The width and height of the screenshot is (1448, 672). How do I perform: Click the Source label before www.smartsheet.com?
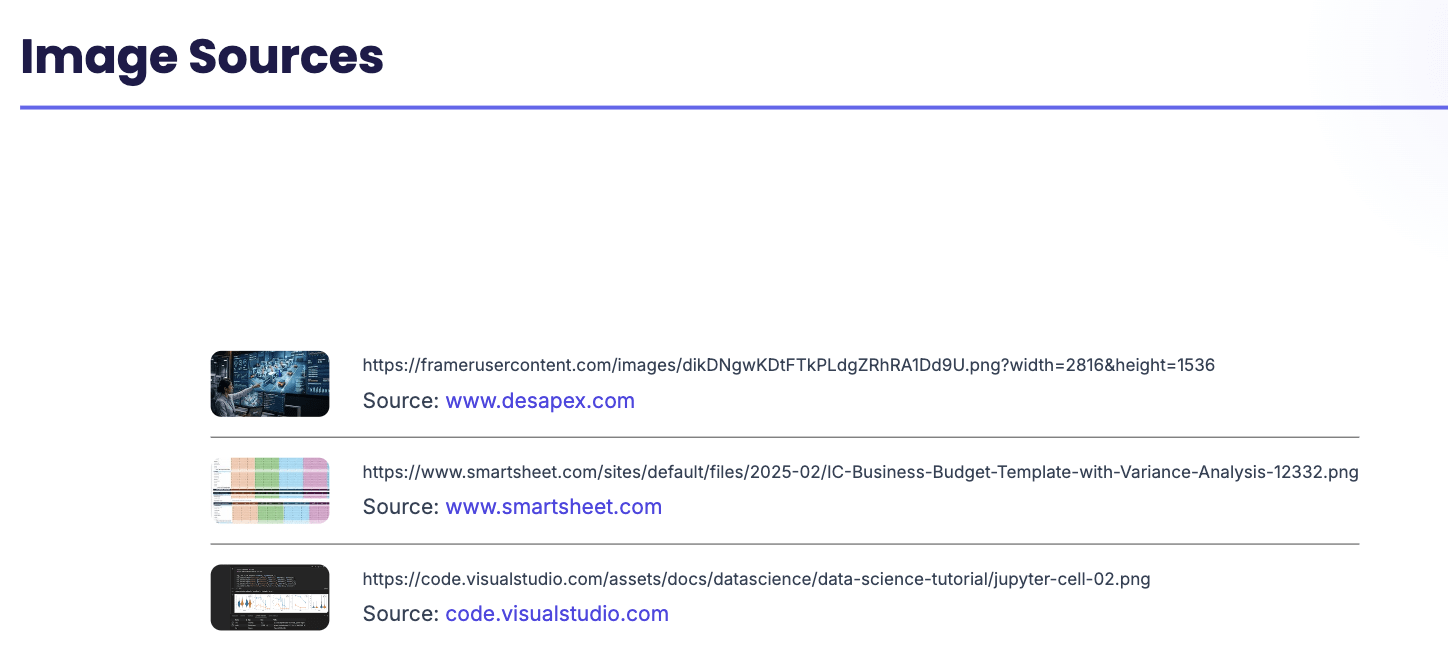click(x=400, y=507)
